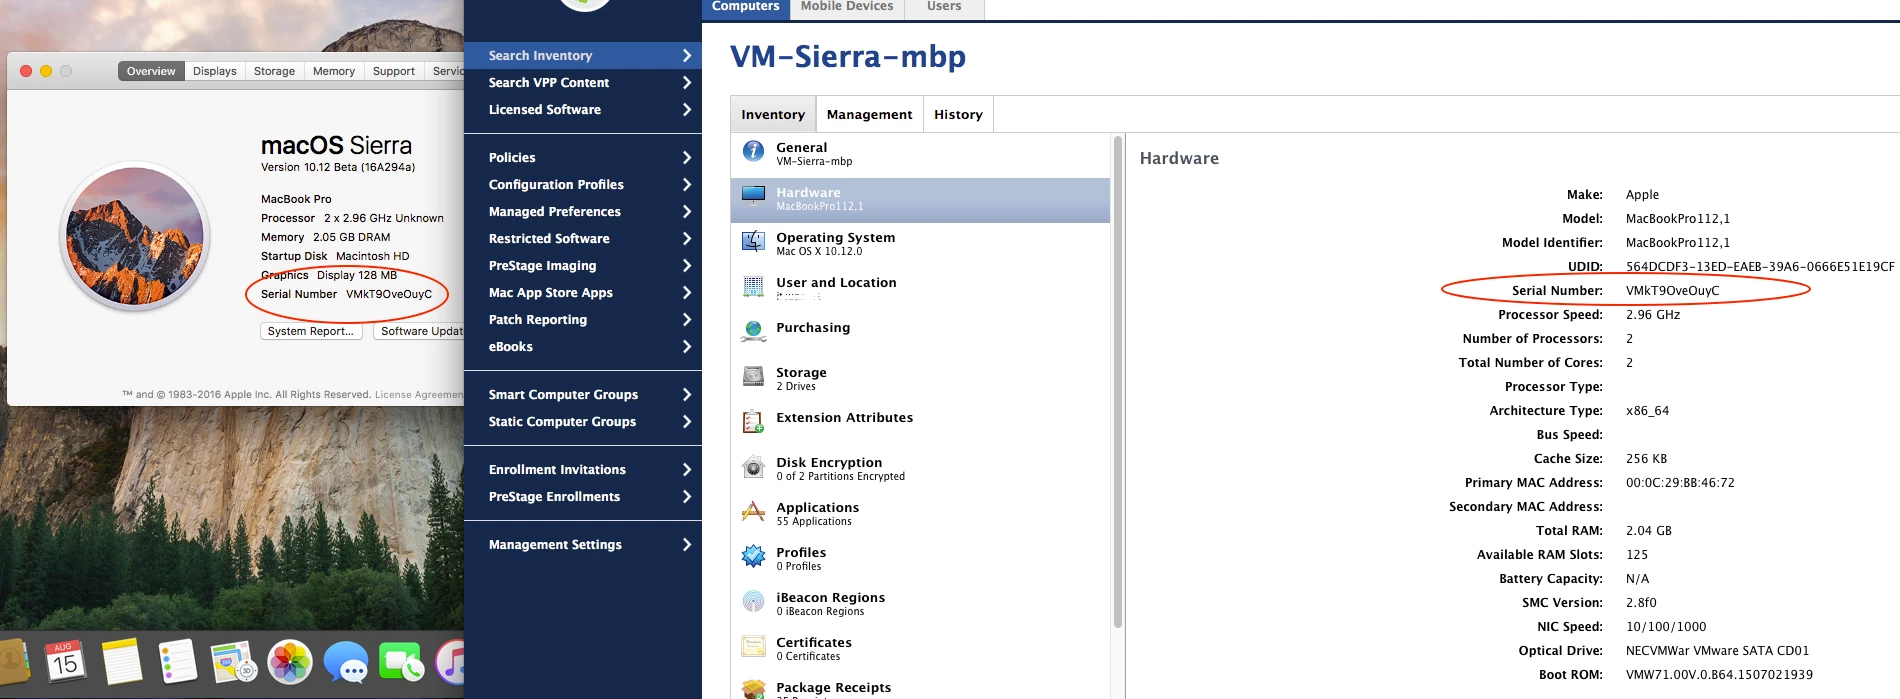Expand Restricted Software arrow
1900x699 pixels.
(686, 239)
